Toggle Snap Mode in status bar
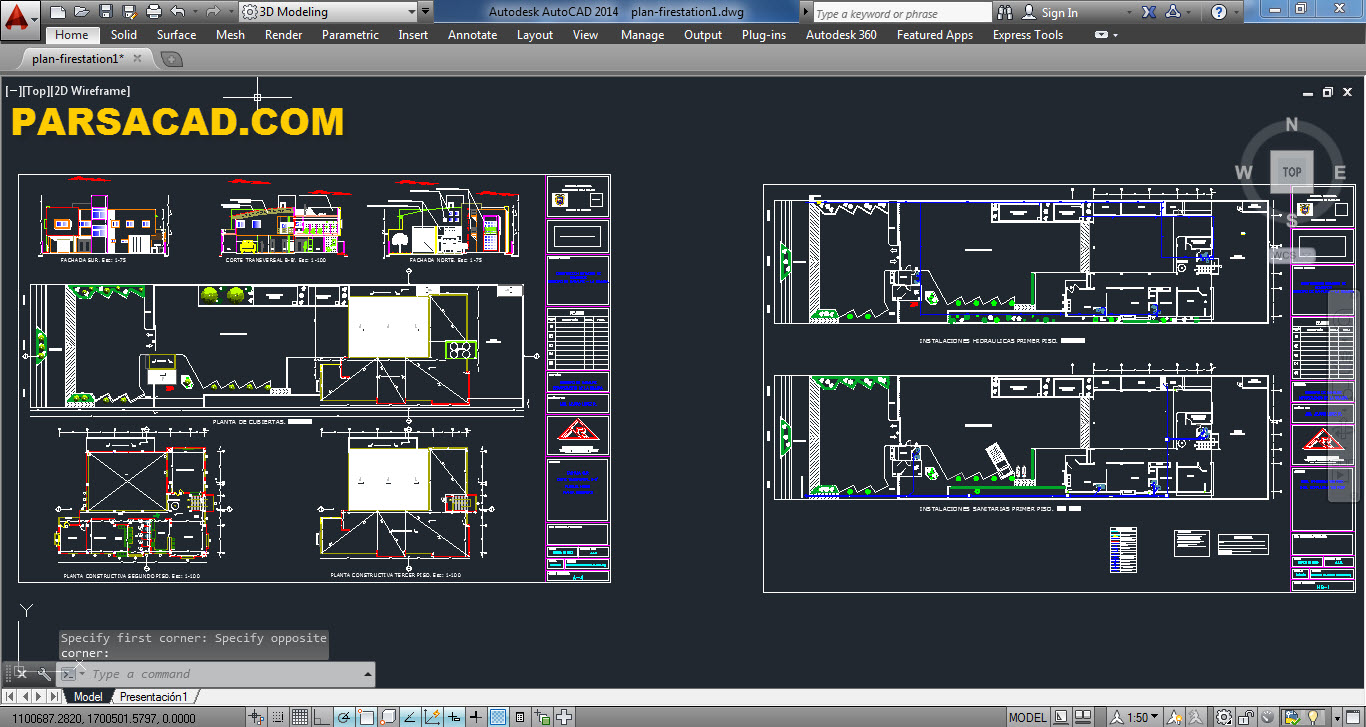 pos(278,717)
